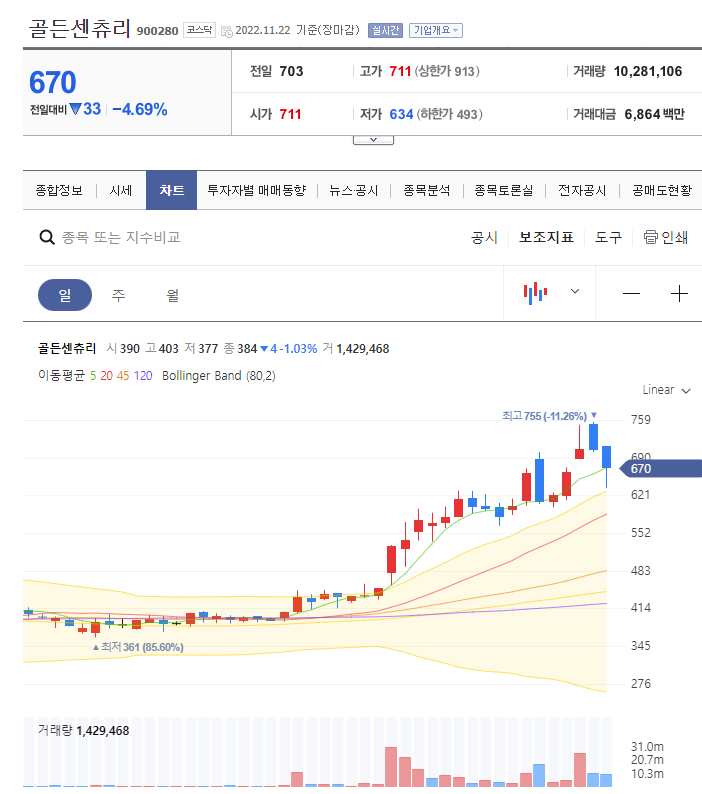
Task: Click the printer icon next to 인쇄
Action: pyautogui.click(x=650, y=237)
